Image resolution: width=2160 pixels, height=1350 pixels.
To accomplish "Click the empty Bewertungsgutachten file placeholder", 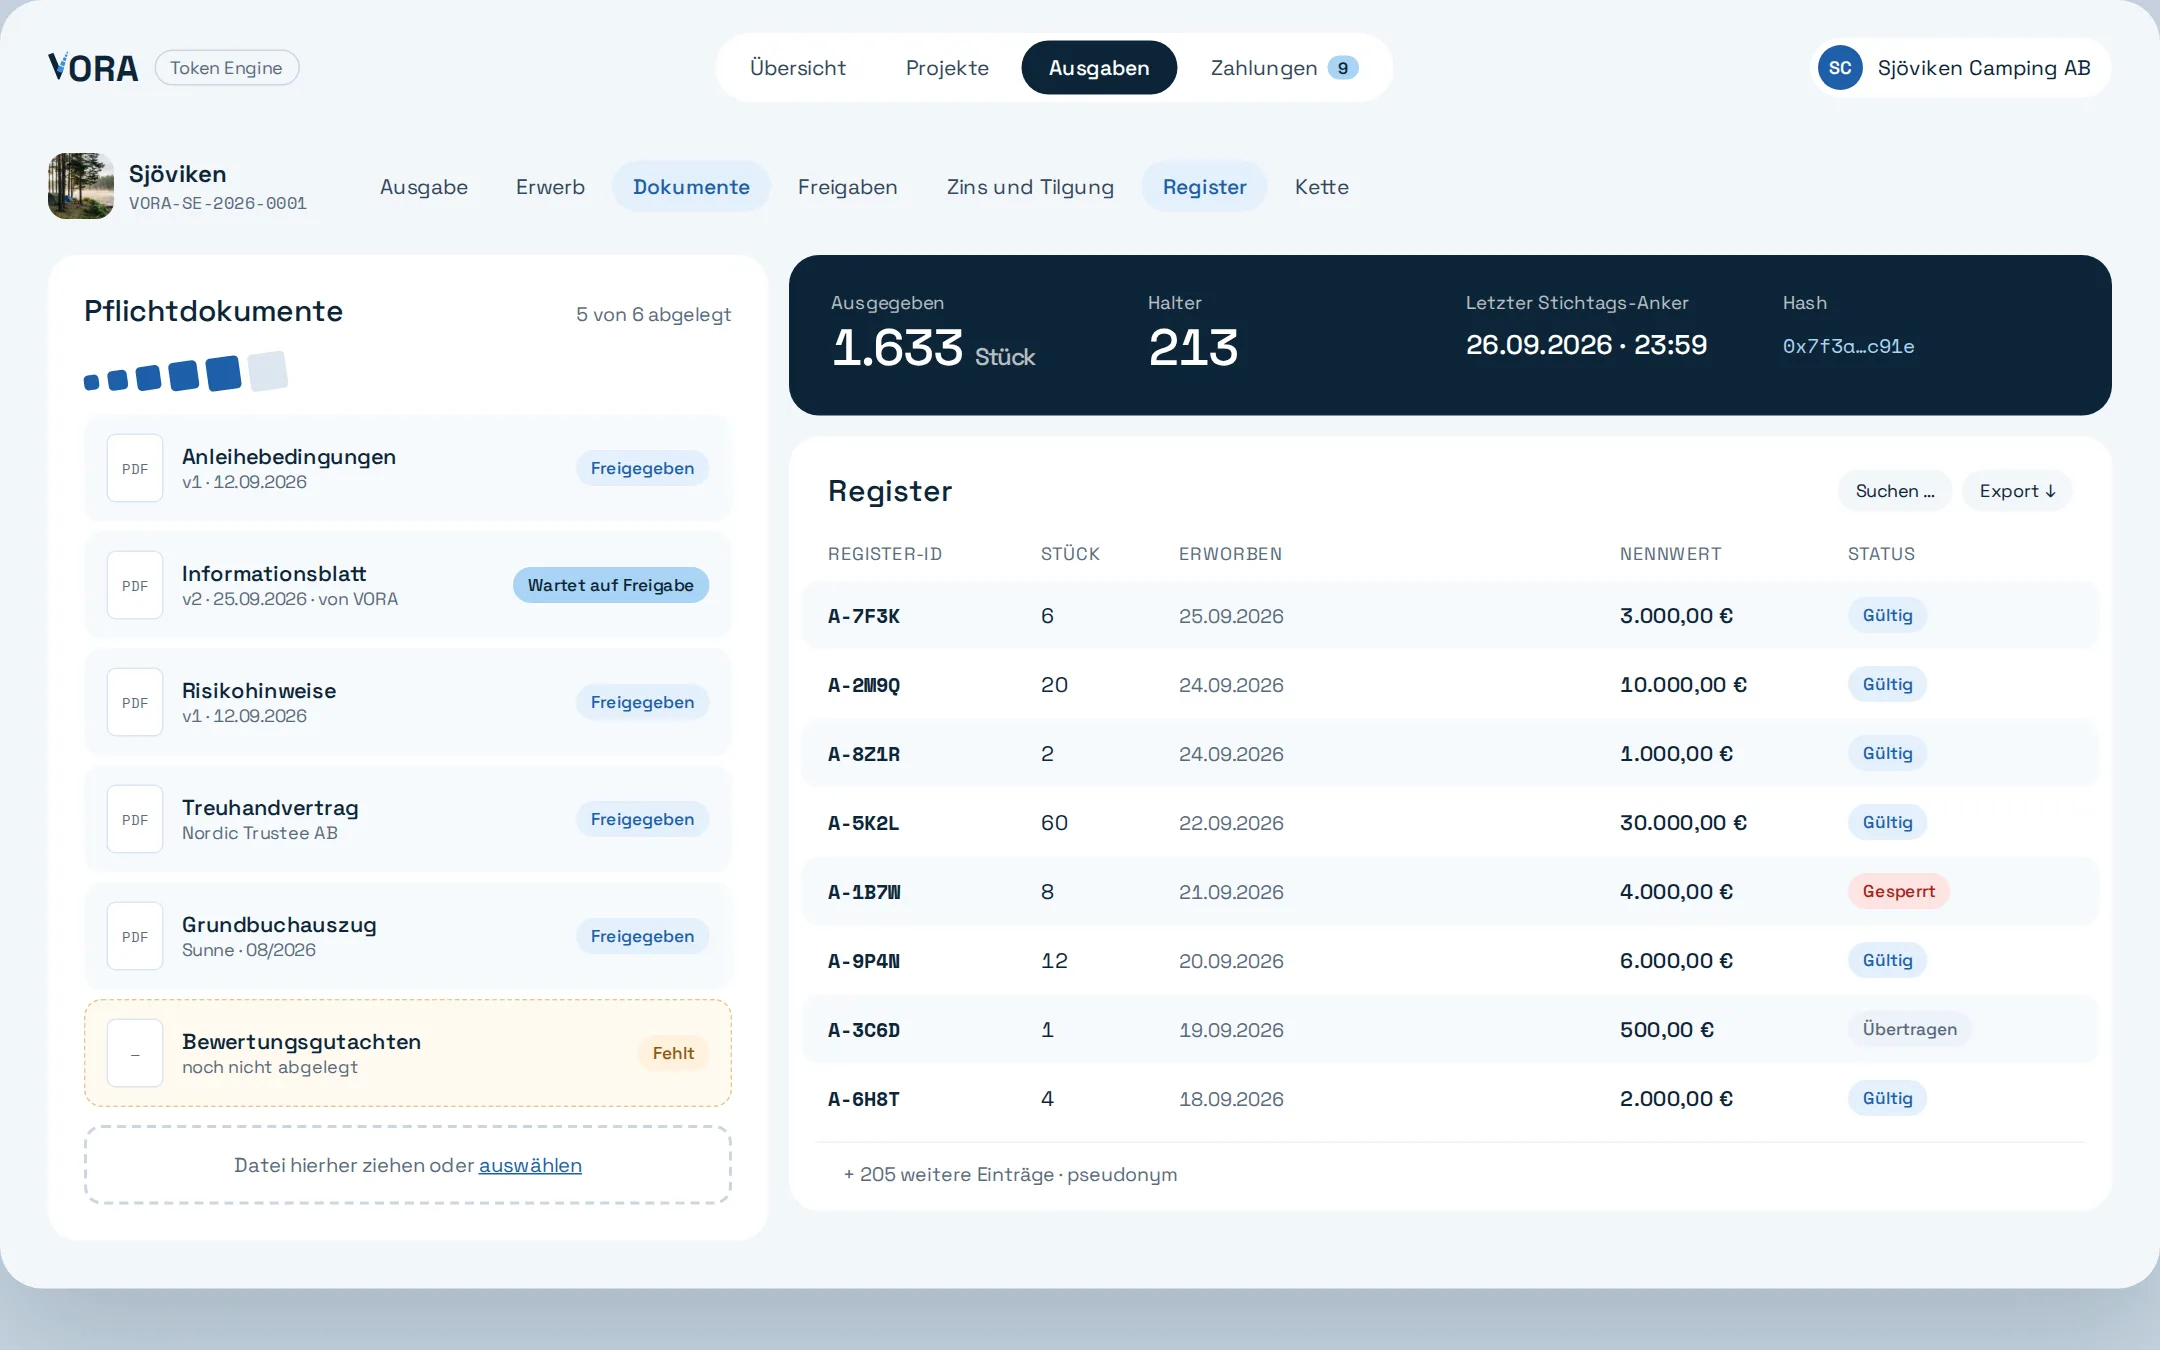I will coord(135,1053).
